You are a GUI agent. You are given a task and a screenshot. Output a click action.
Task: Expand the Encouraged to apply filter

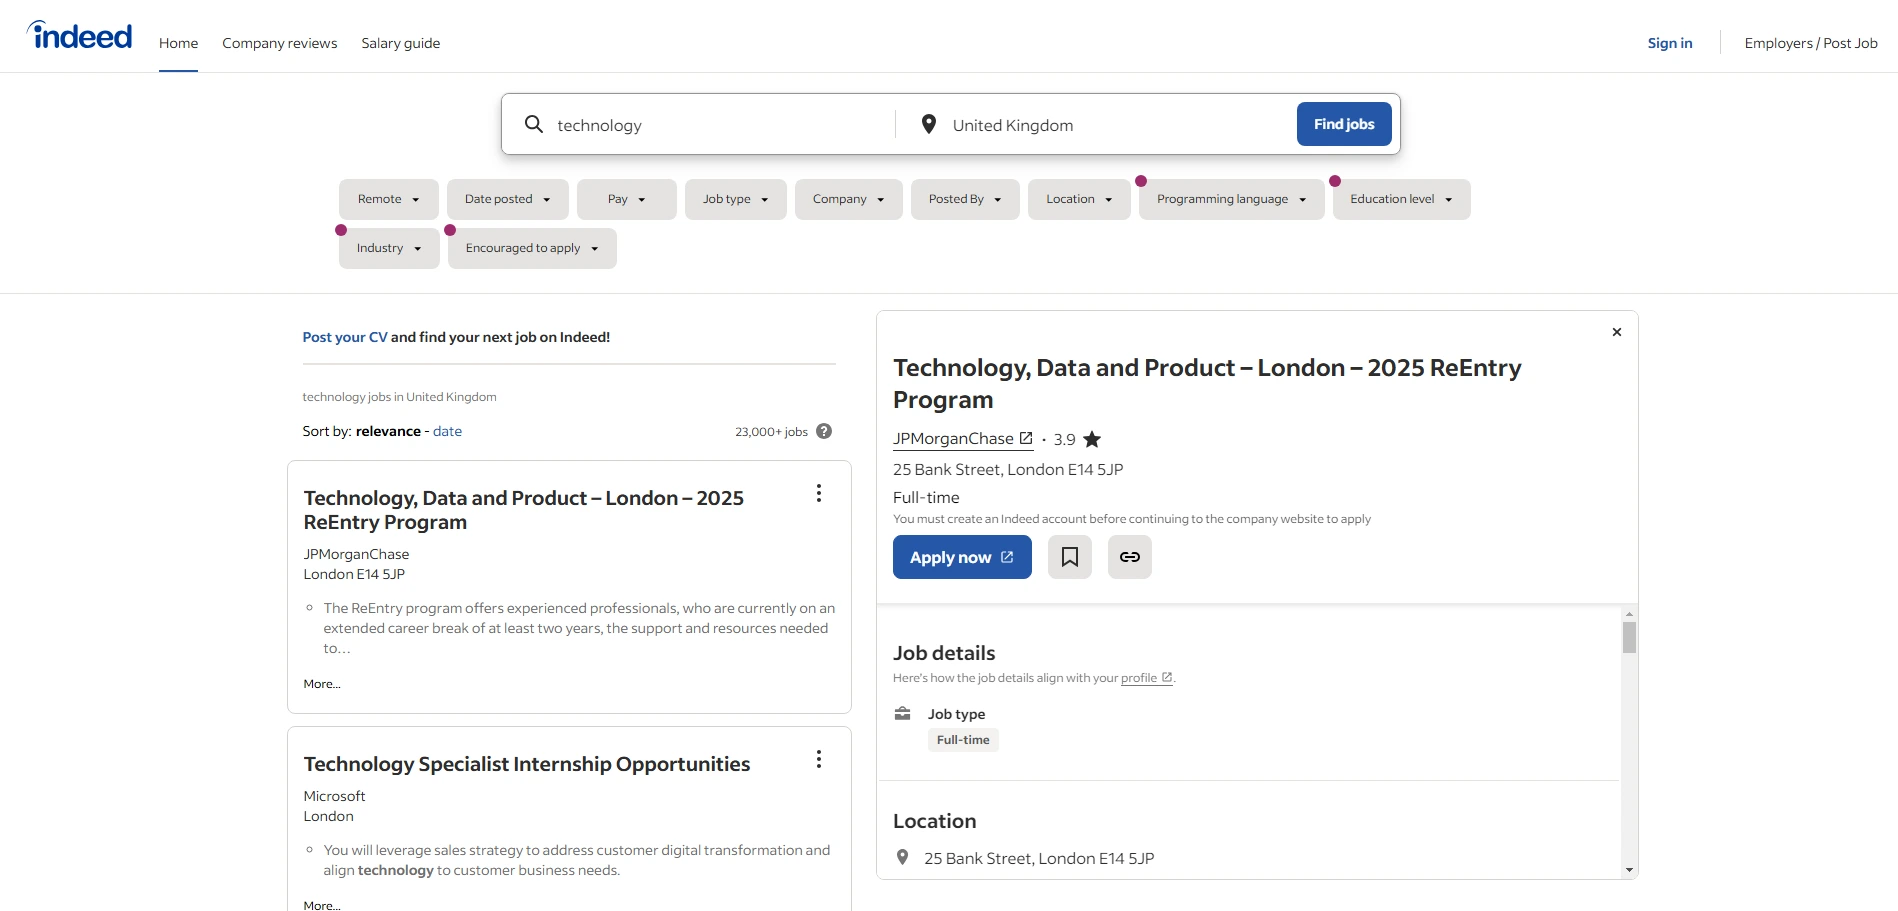point(531,248)
